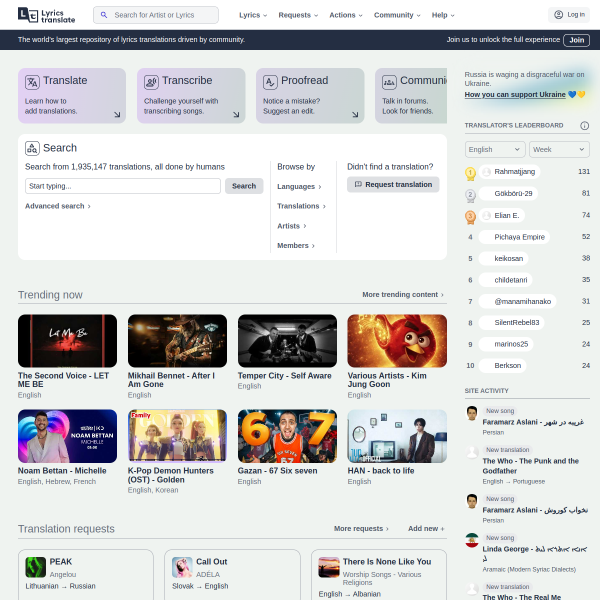600x600 pixels.
Task: Open Berkson leaderboard profile
Action: (502, 365)
